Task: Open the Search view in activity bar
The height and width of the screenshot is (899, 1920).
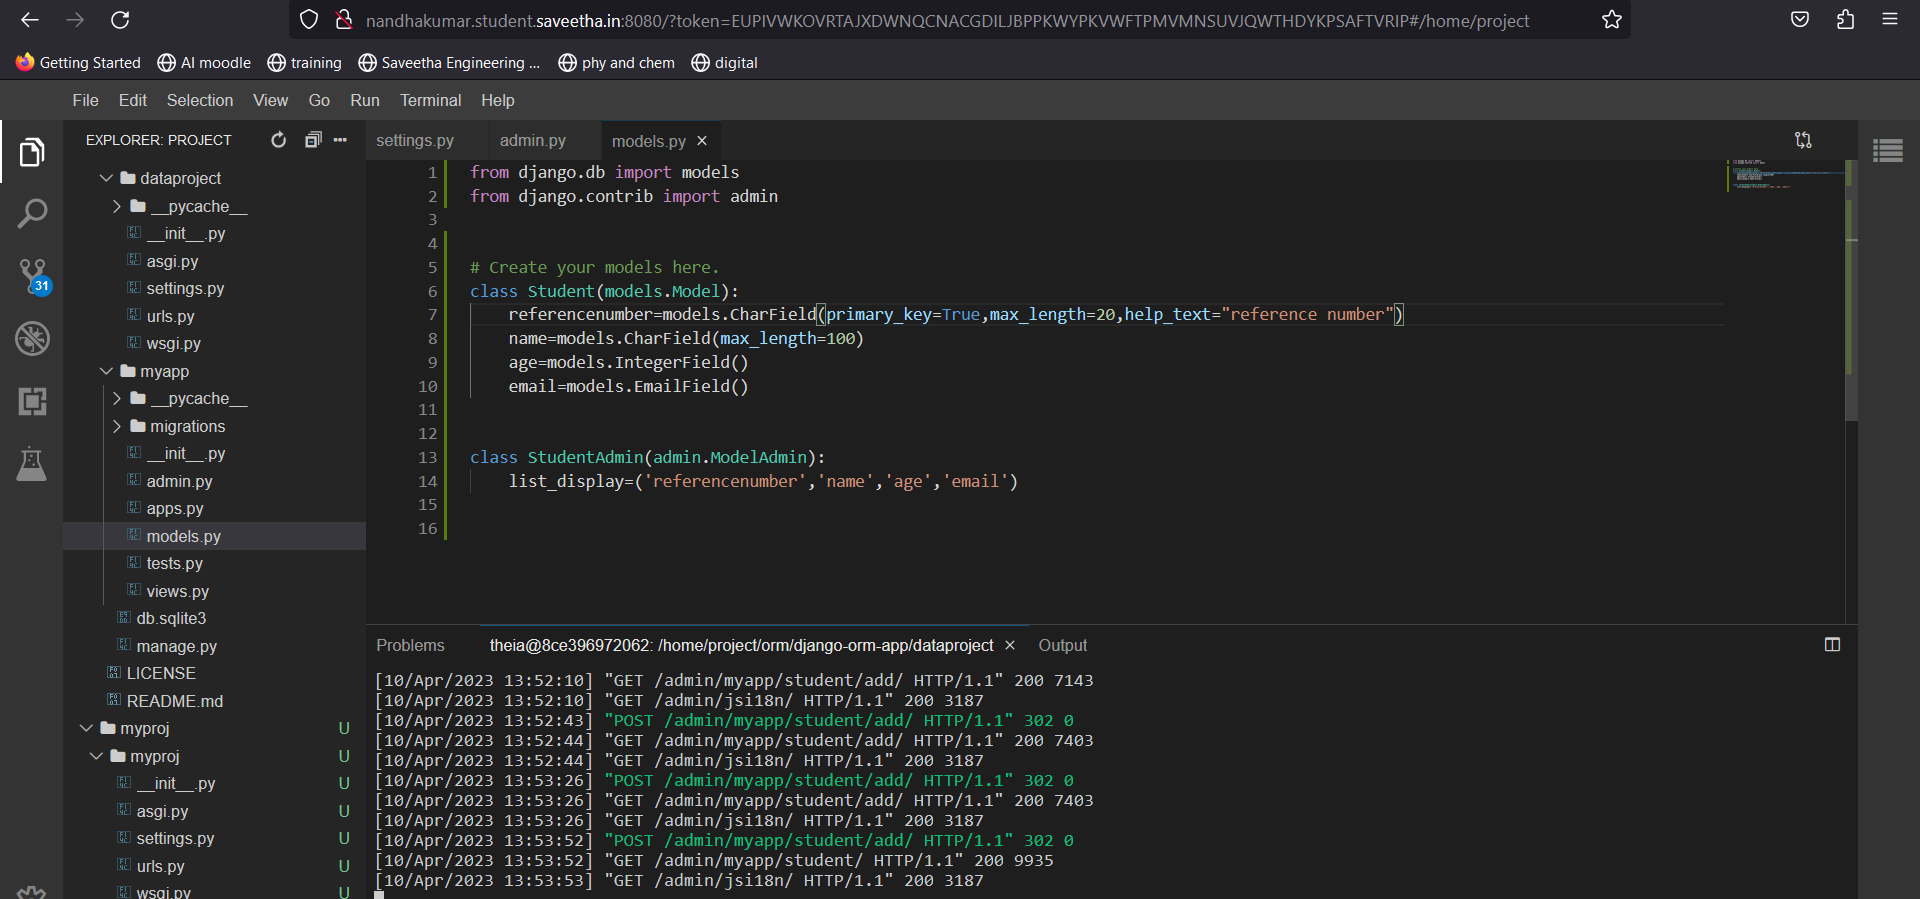Action: [32, 213]
